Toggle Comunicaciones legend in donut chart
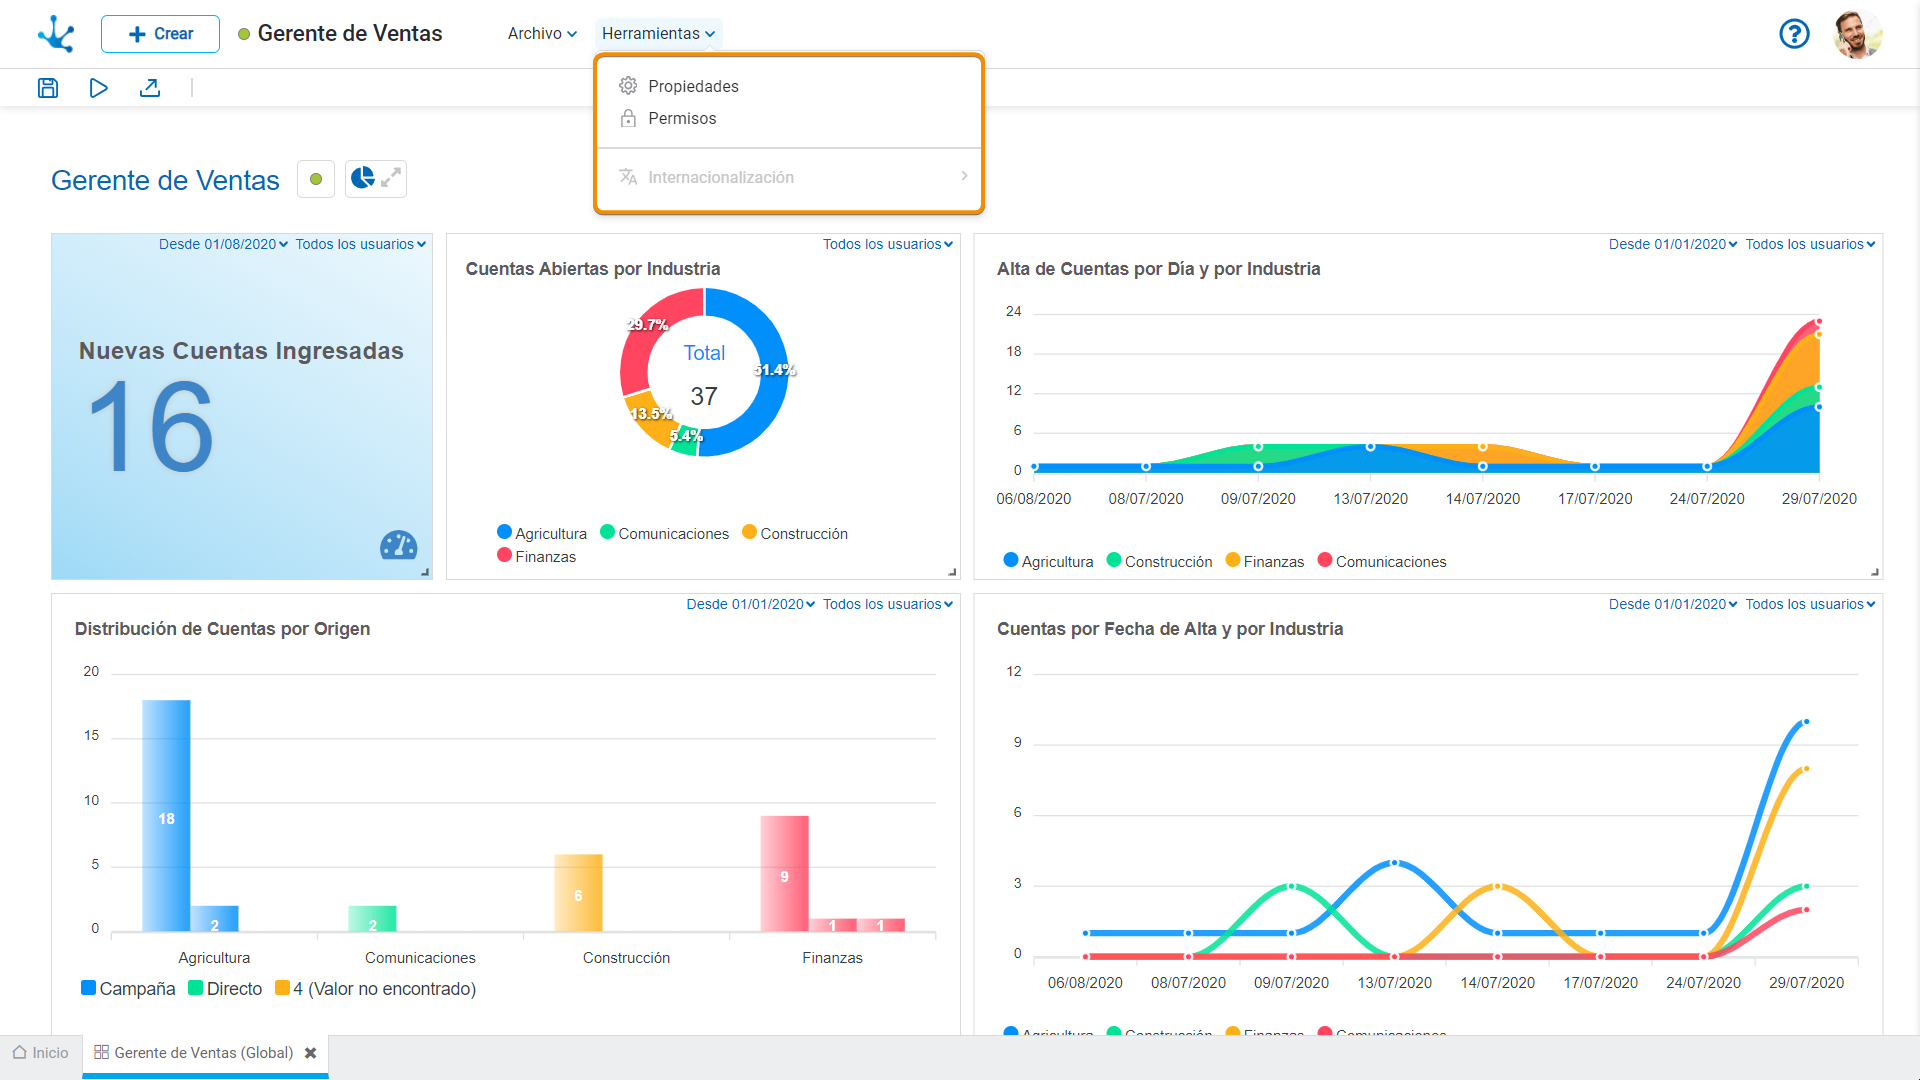Screen dimensions: 1920x1080 click(664, 533)
